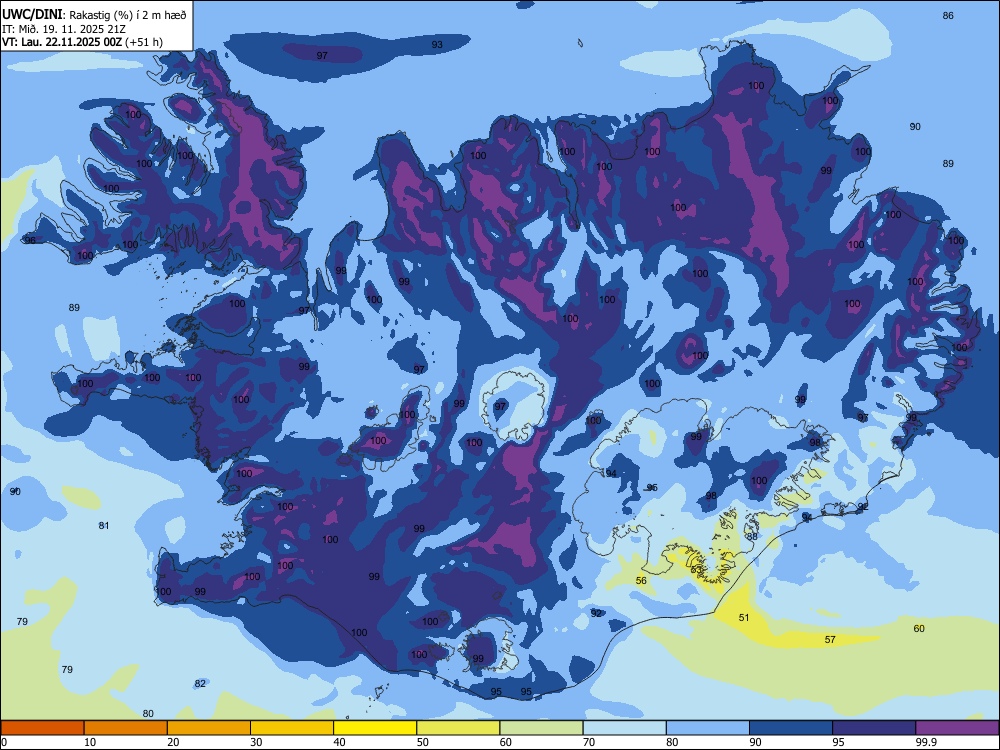The width and height of the screenshot is (1000, 750).
Task: Click the legend tick label 50
Action: (423, 742)
